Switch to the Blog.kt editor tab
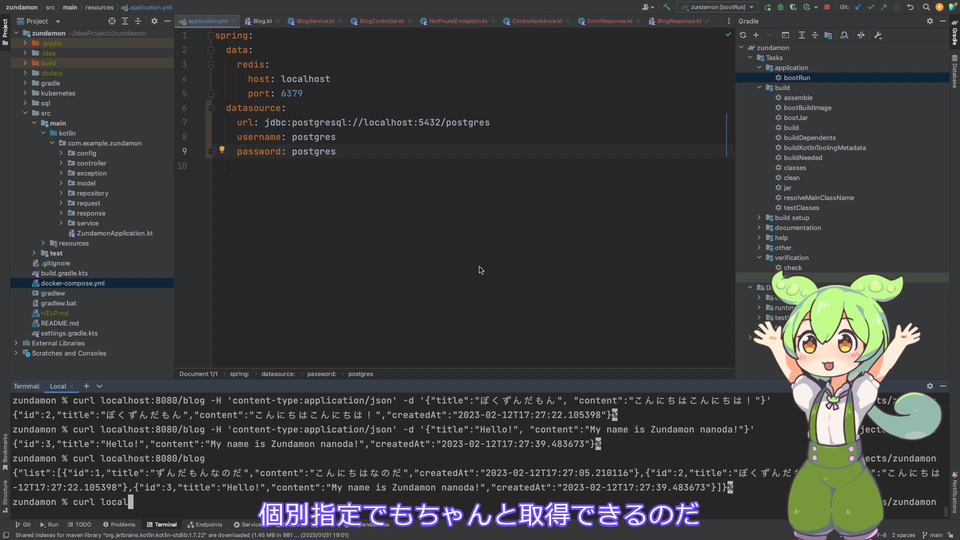 tap(261, 21)
